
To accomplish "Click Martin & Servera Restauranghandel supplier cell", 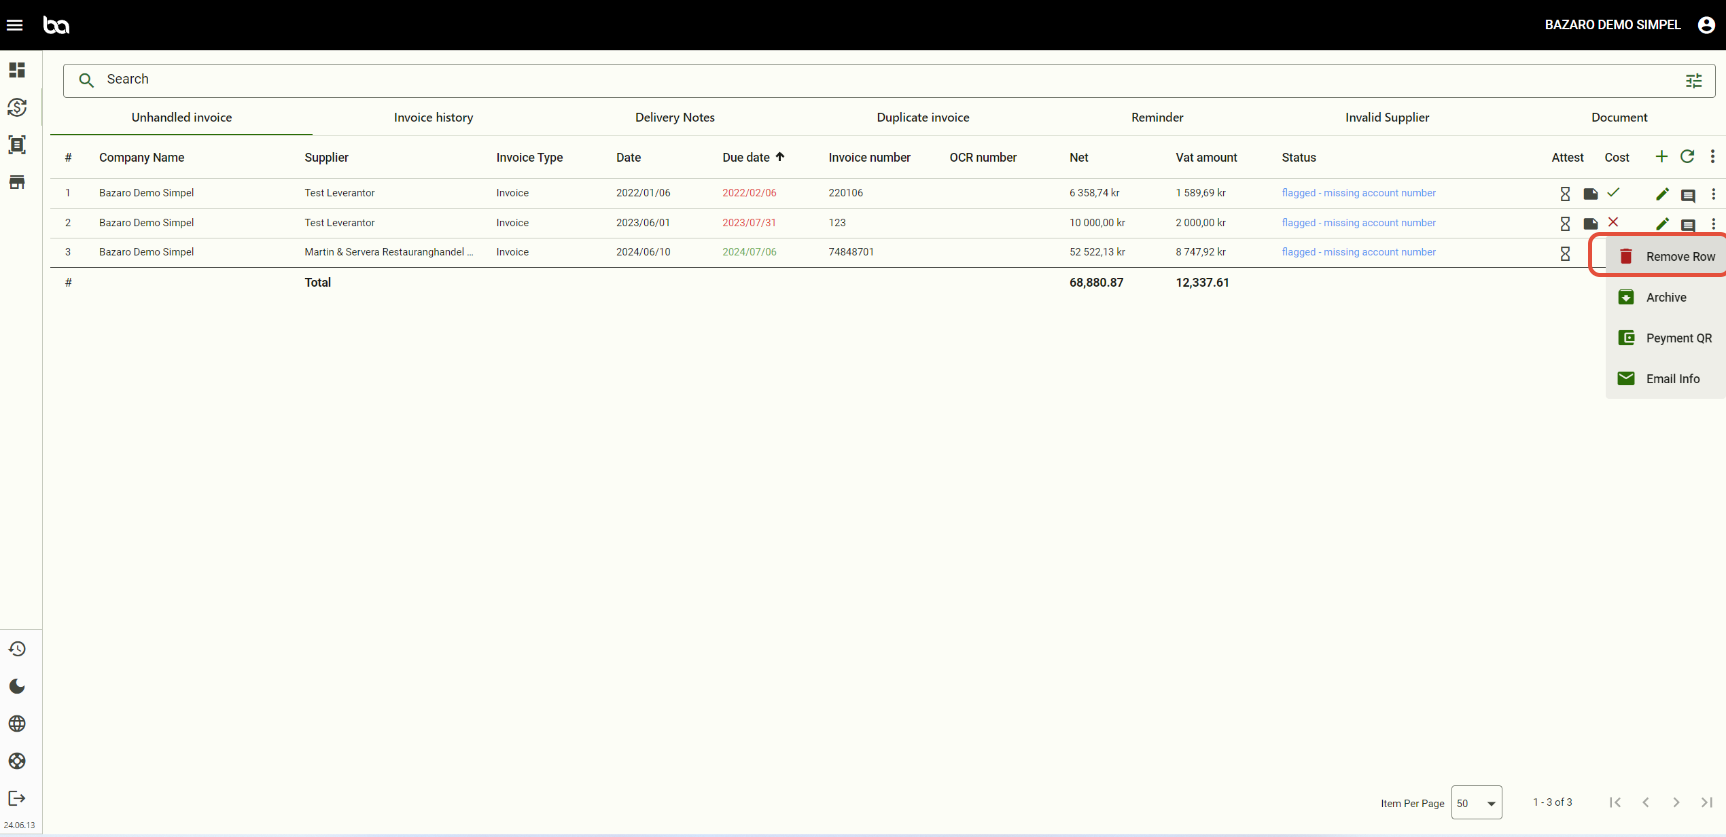I will (389, 252).
